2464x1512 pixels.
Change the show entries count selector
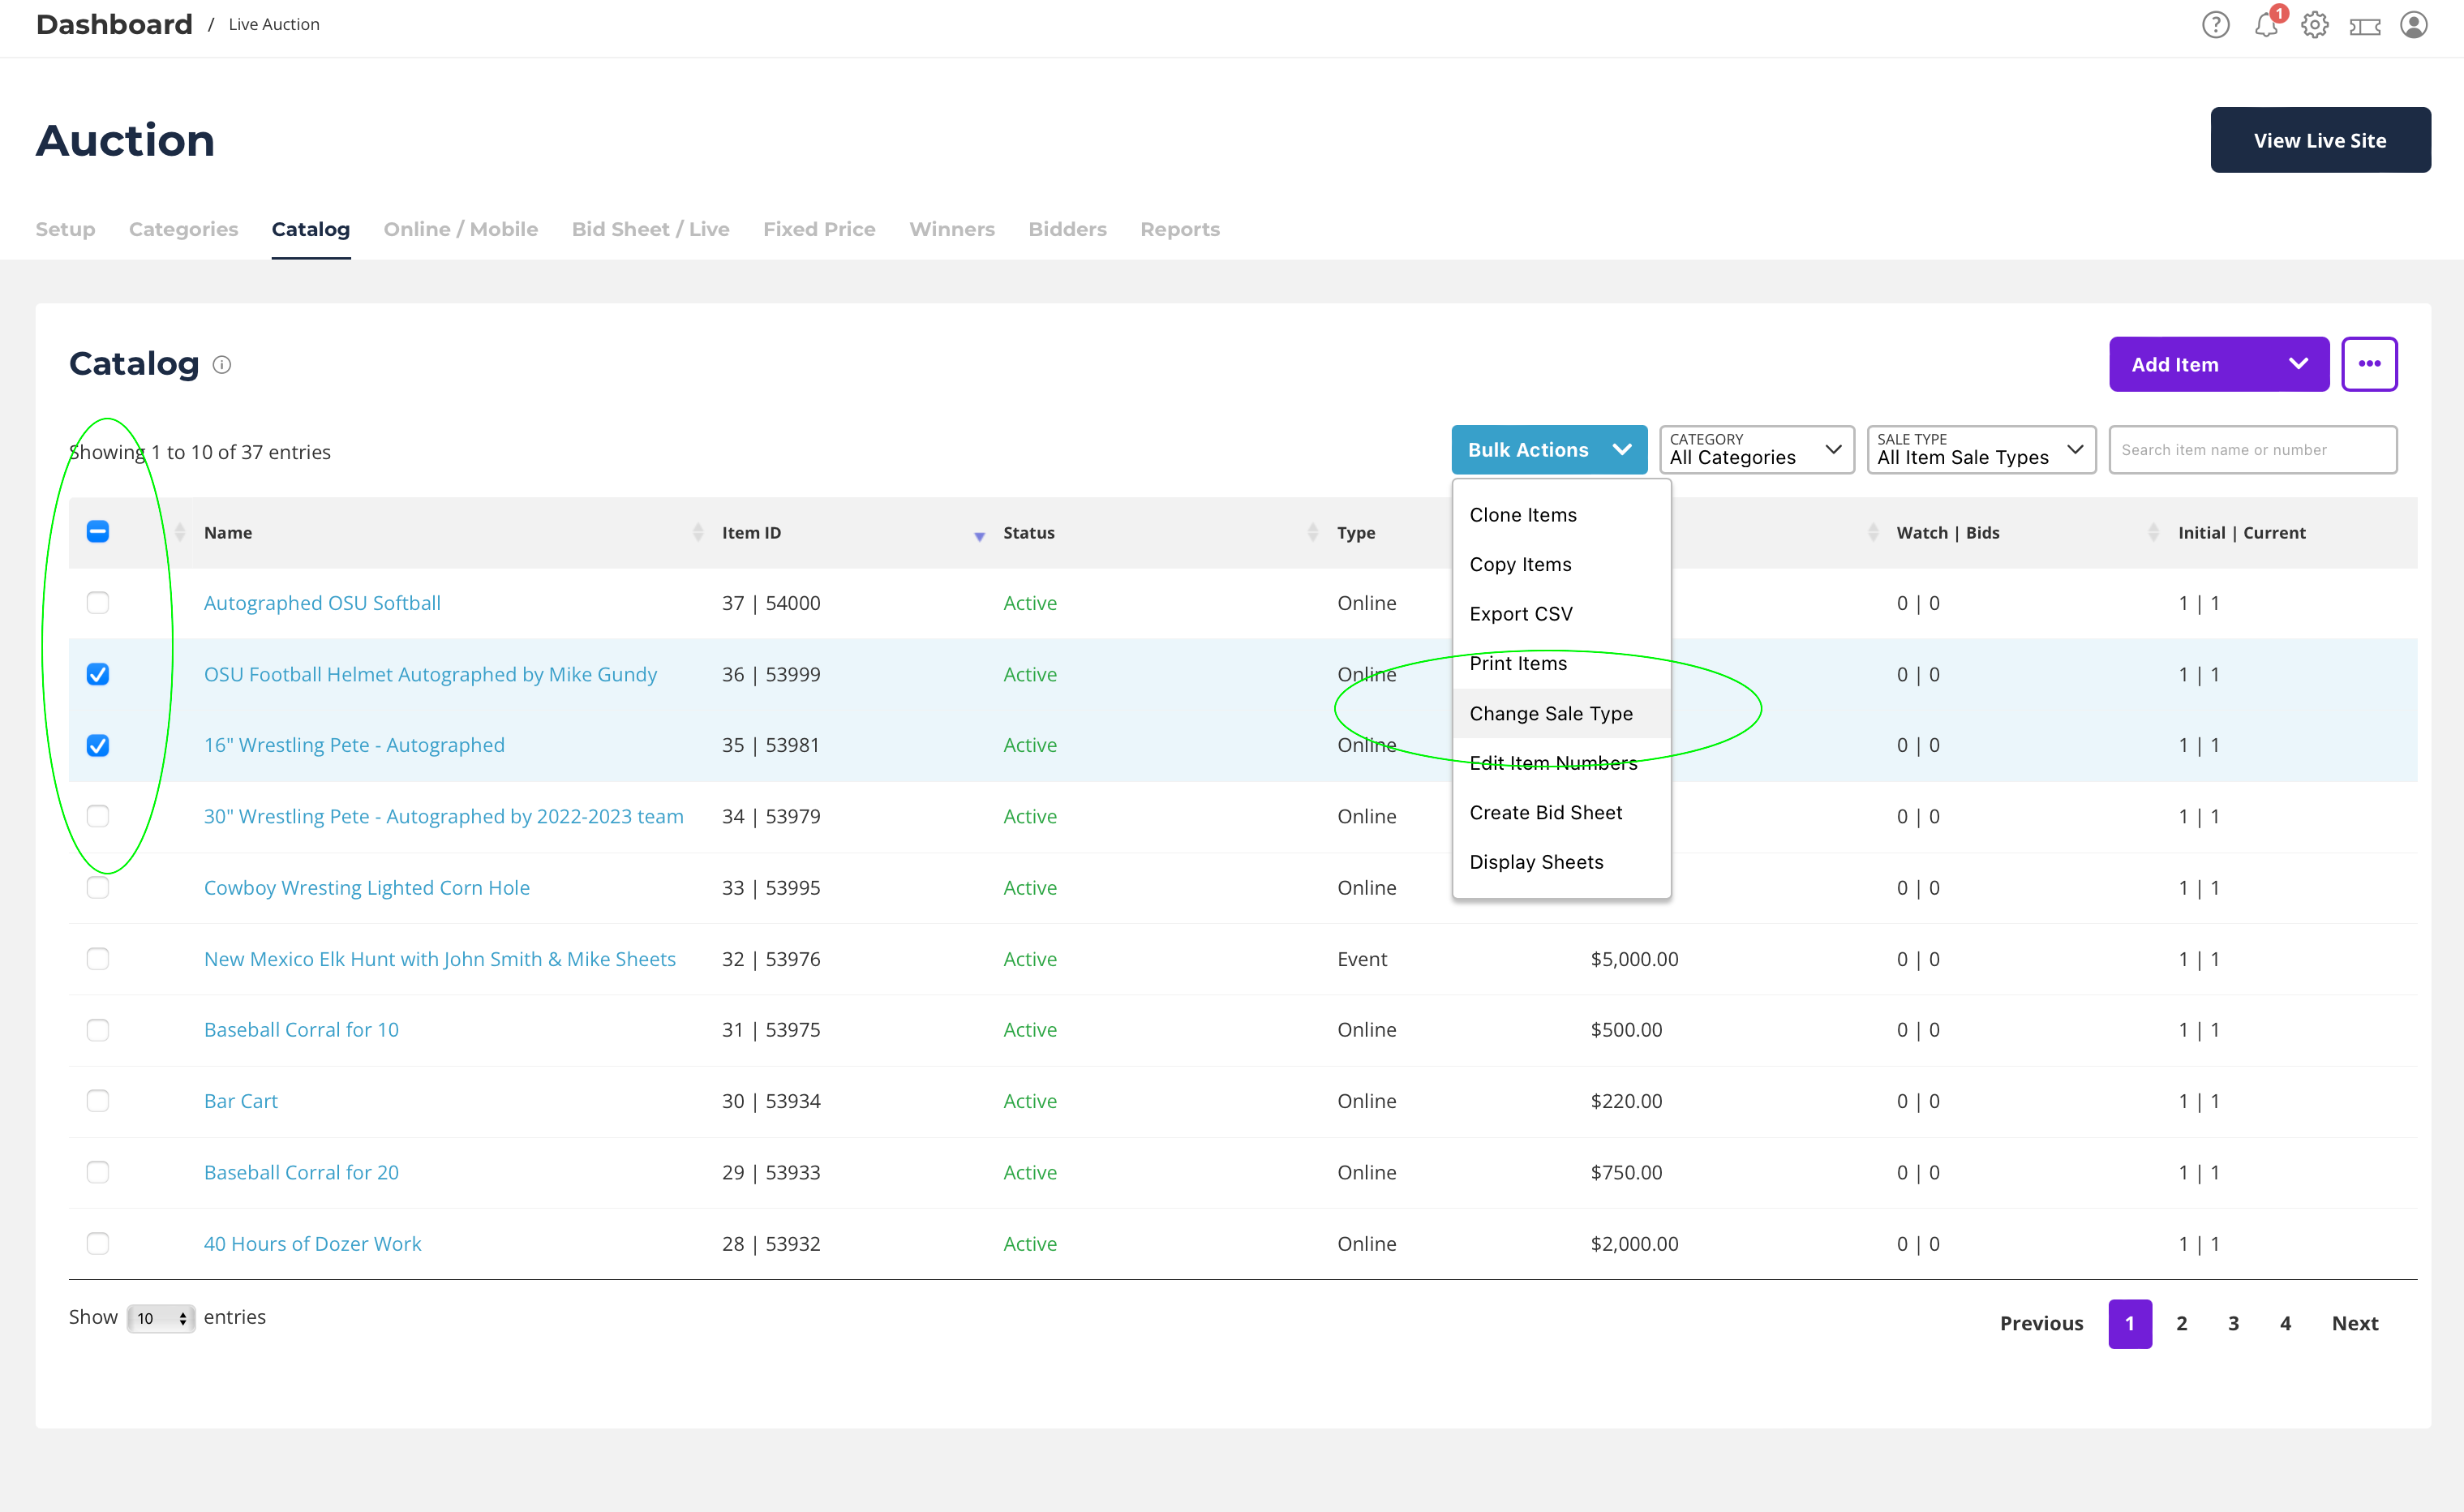point(161,1318)
